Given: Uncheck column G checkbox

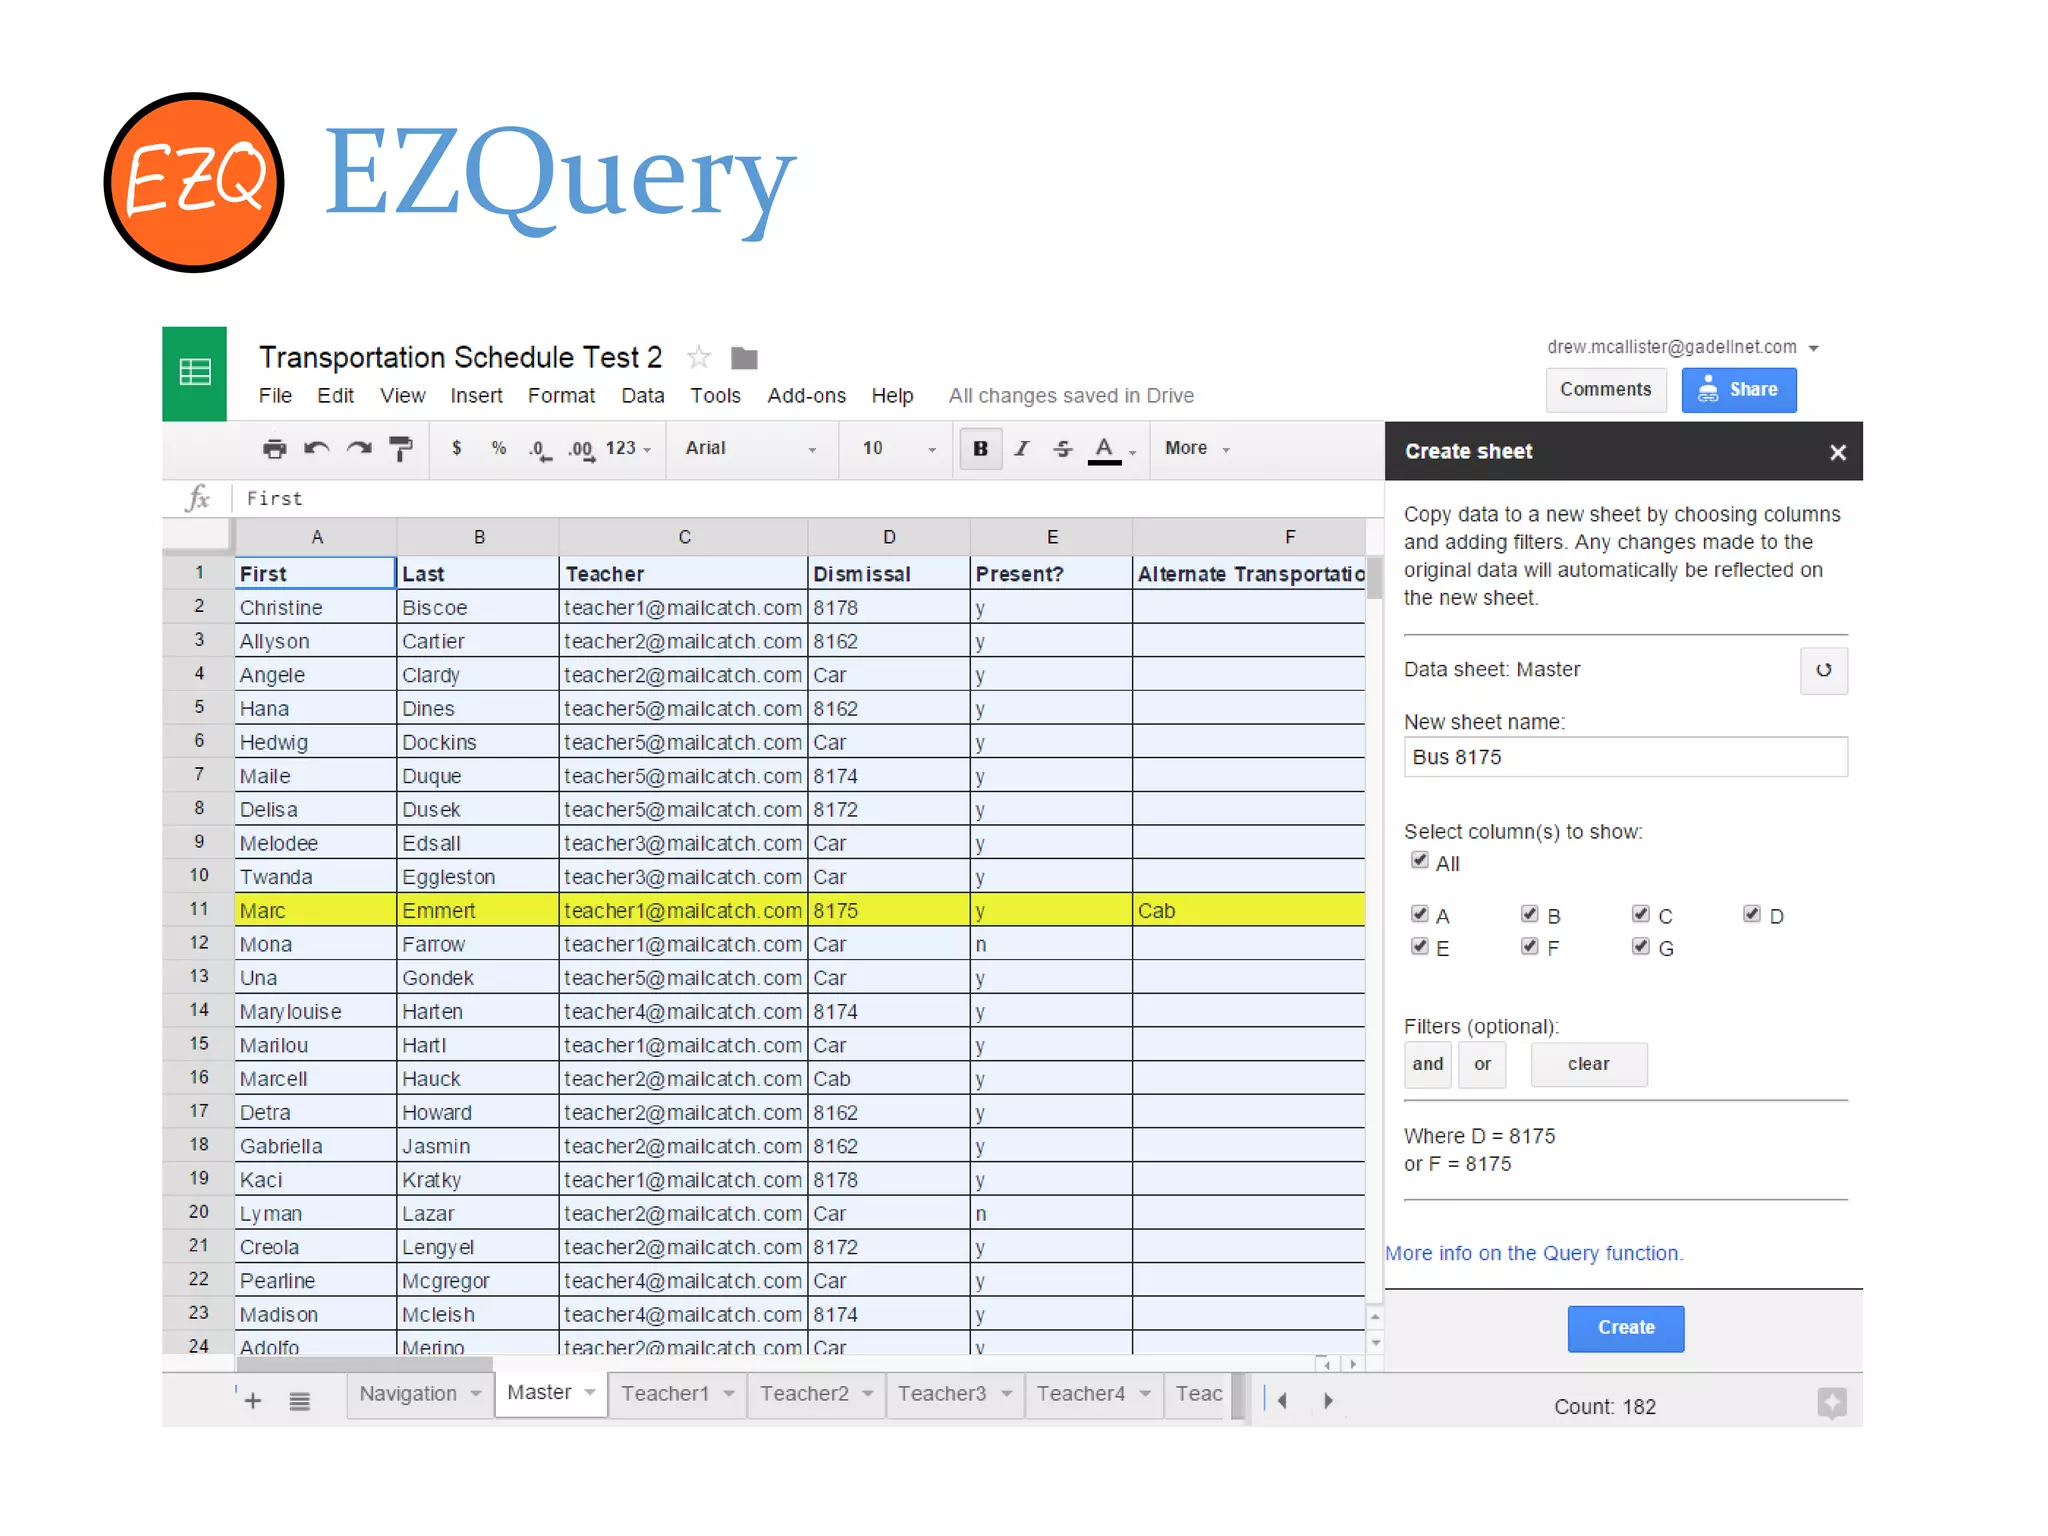Looking at the screenshot, I should [x=1640, y=945].
